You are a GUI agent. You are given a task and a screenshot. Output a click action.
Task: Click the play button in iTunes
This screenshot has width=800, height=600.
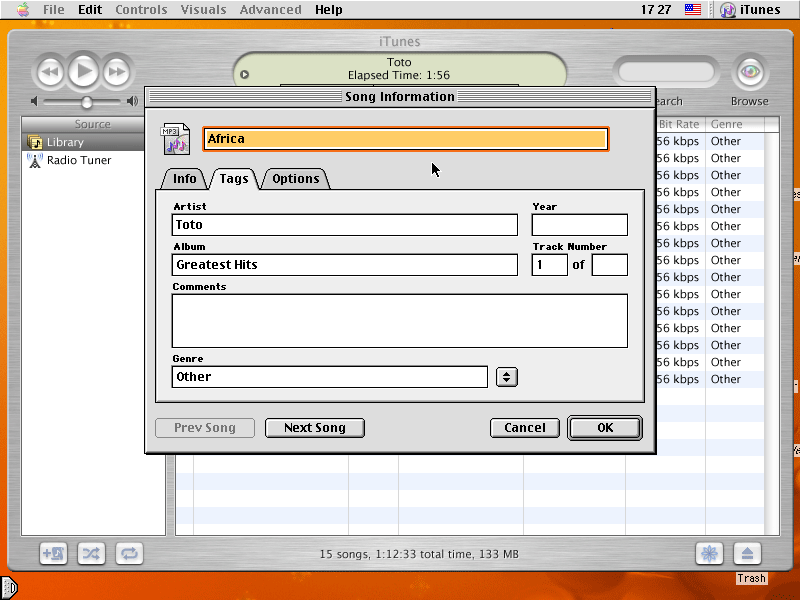click(83, 71)
